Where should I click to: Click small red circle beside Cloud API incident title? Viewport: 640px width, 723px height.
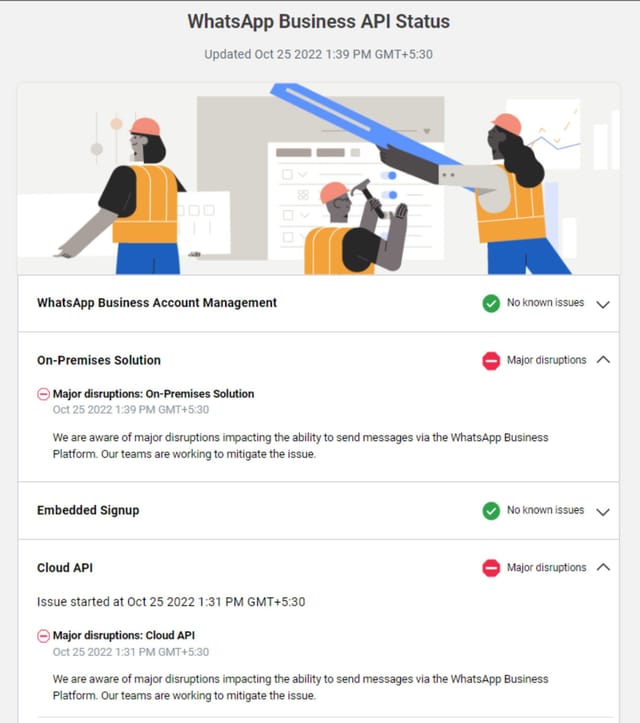[43, 636]
